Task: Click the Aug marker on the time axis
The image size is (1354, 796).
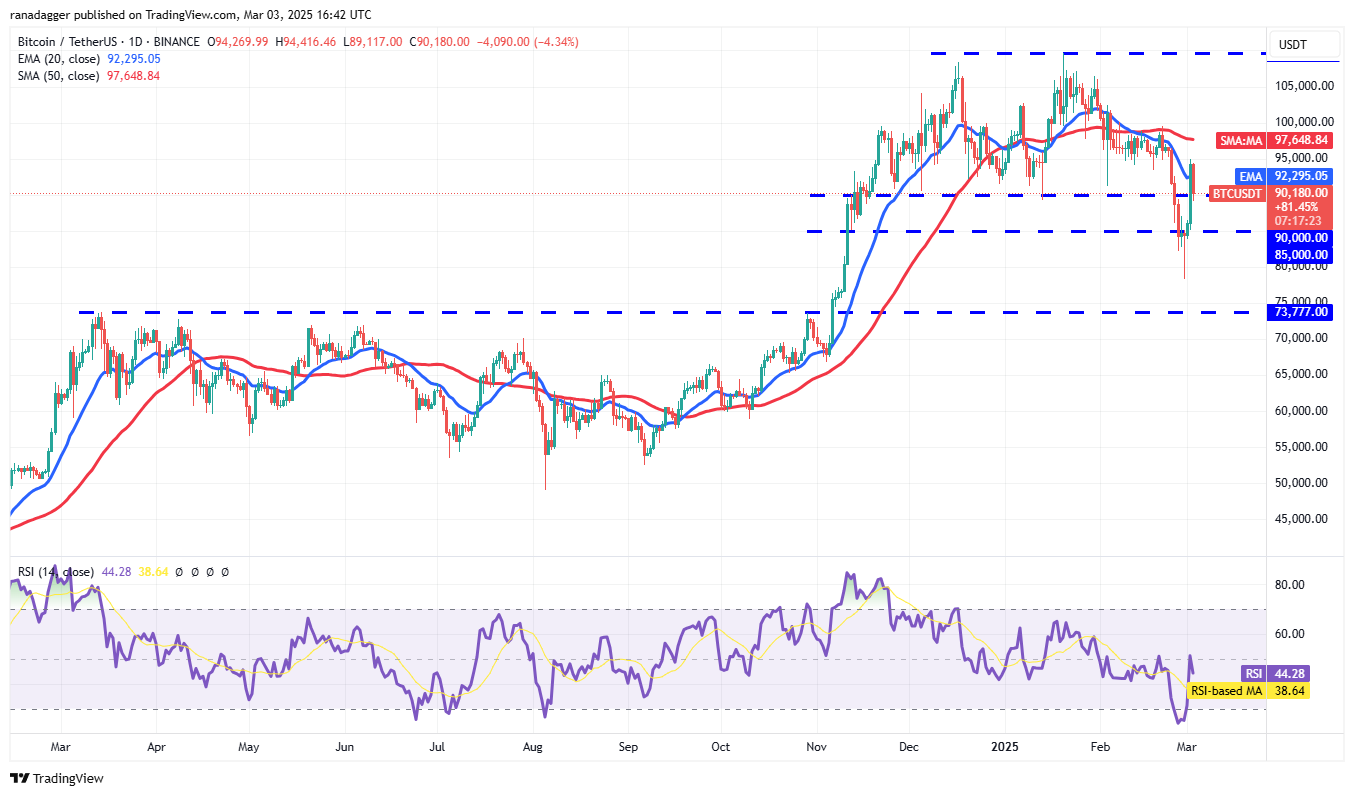Action: 533,746
